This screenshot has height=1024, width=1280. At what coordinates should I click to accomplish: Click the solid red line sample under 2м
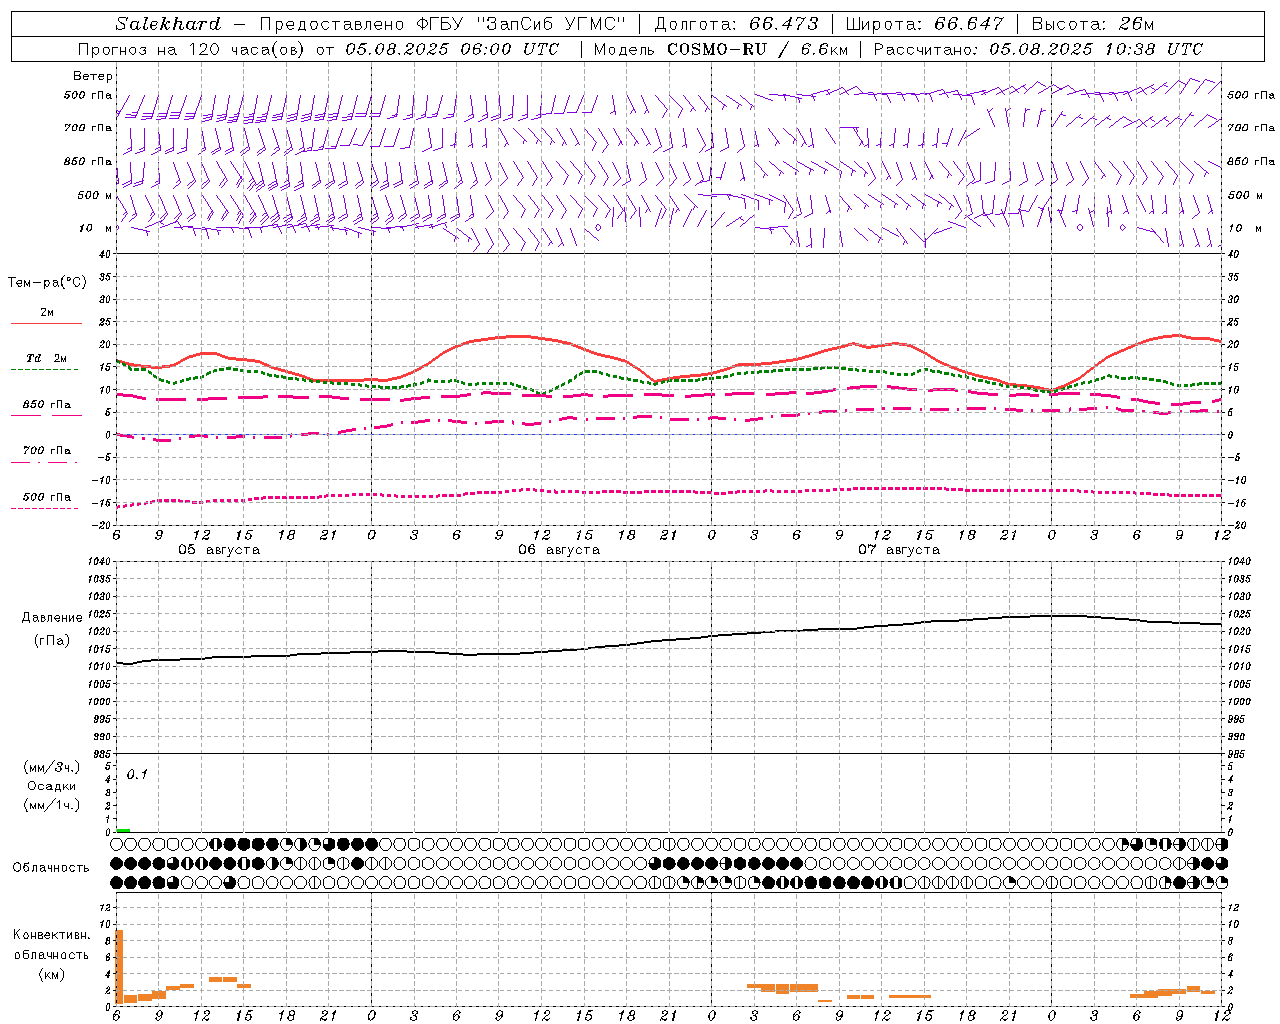46,323
